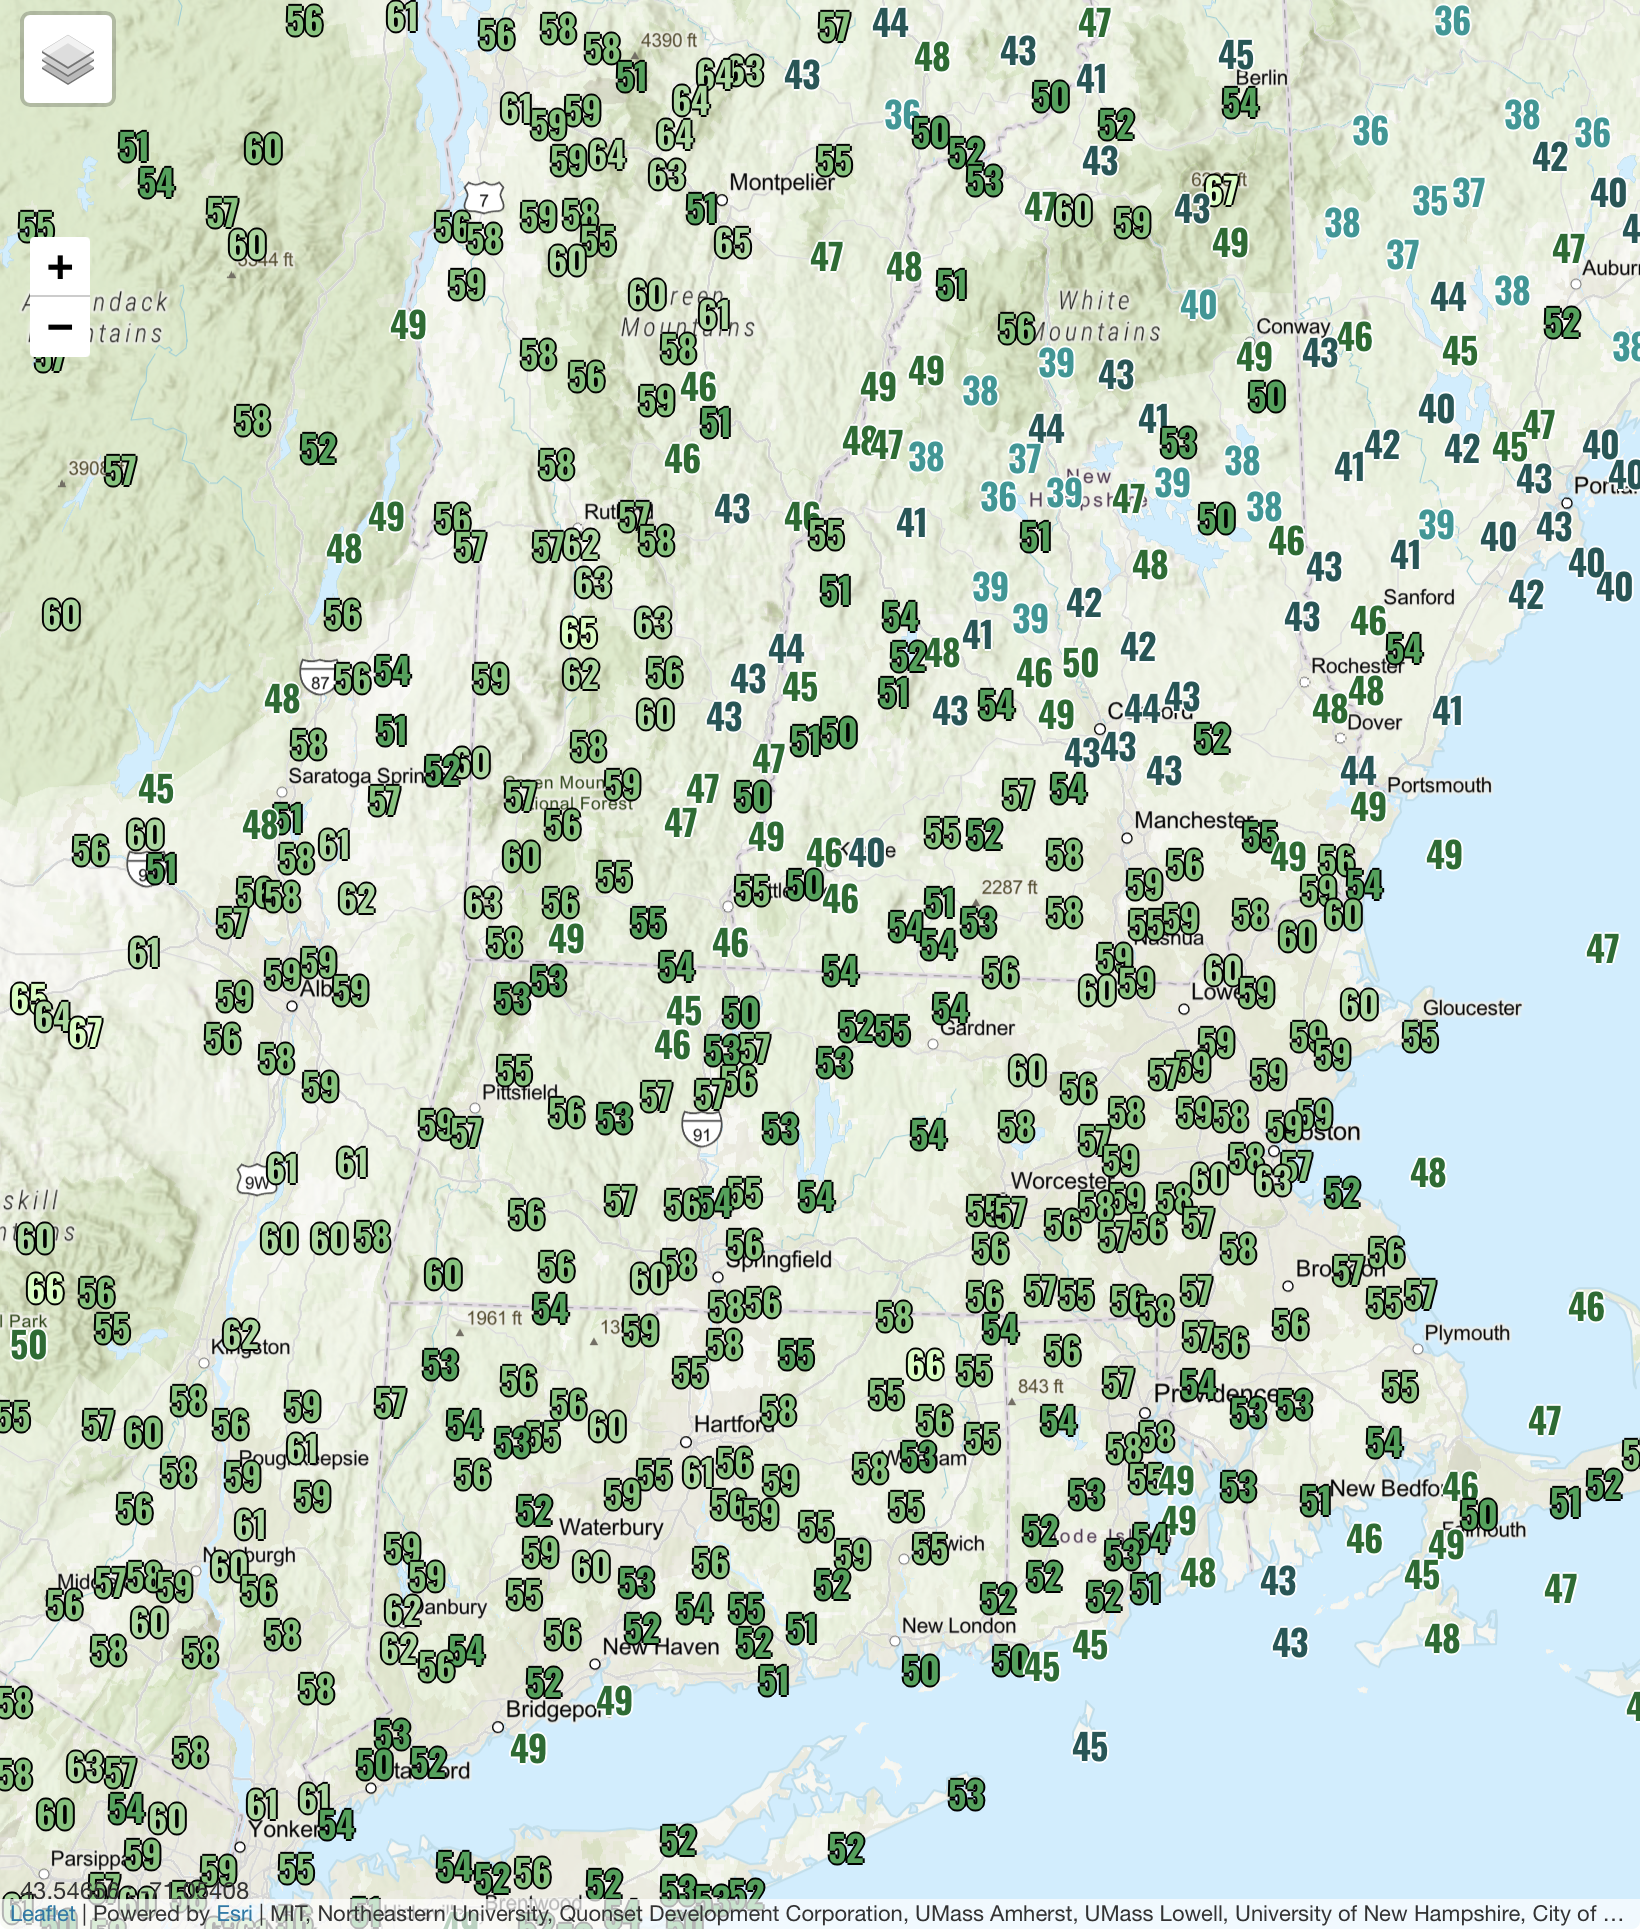Select the 54 marker below Berlin
The height and width of the screenshot is (1929, 1640).
pos(1240,103)
